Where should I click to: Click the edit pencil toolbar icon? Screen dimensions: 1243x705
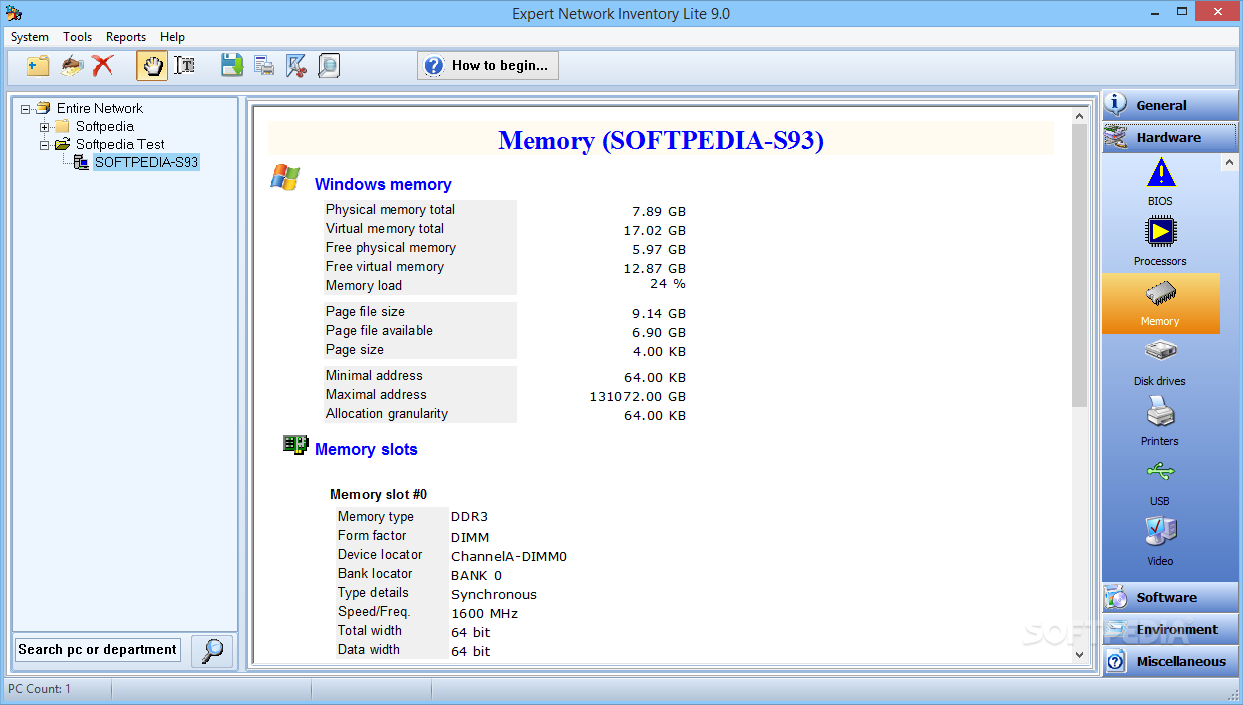pos(71,66)
